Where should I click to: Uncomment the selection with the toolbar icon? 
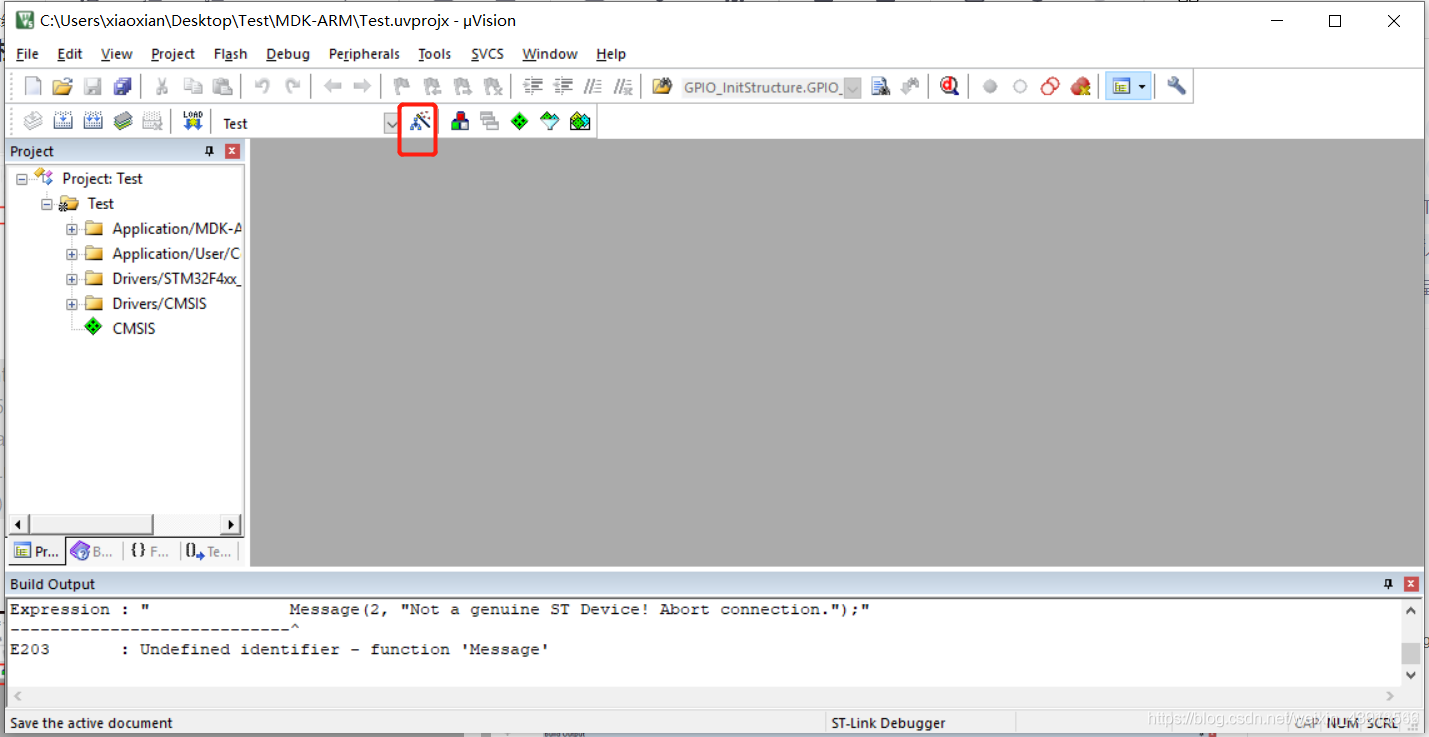click(x=623, y=87)
